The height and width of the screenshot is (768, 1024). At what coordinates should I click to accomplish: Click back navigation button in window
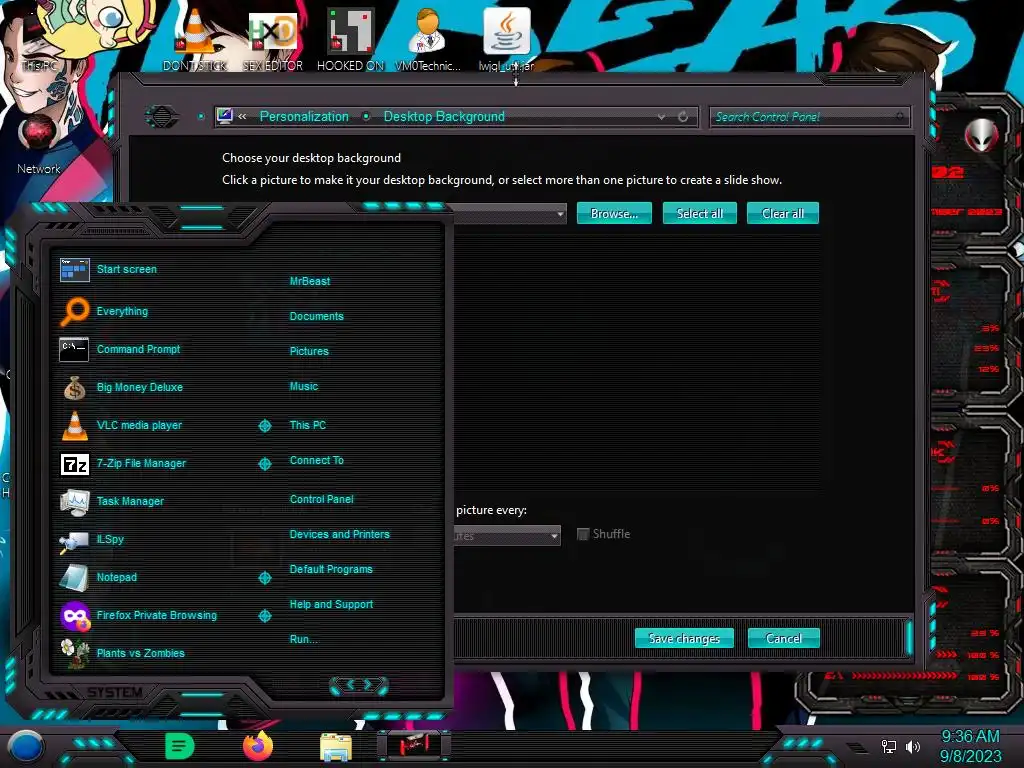pyautogui.click(x=162, y=116)
